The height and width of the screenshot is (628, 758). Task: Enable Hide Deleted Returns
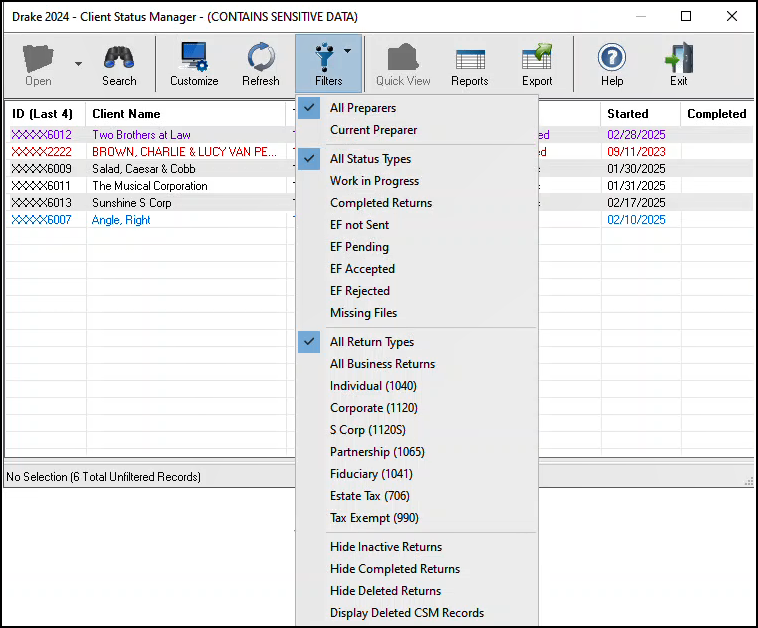tap(417, 591)
